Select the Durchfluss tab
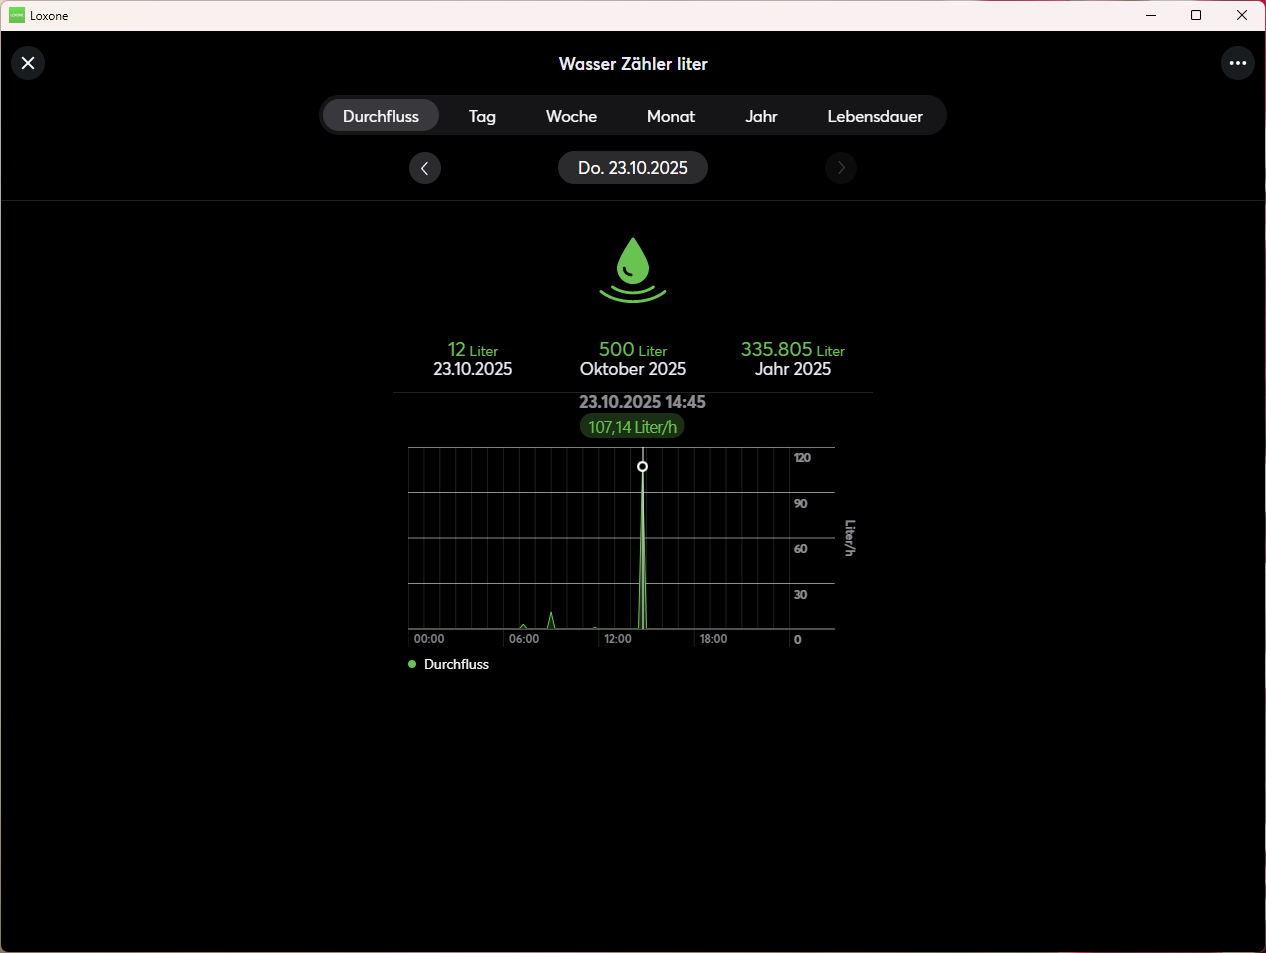 (381, 116)
